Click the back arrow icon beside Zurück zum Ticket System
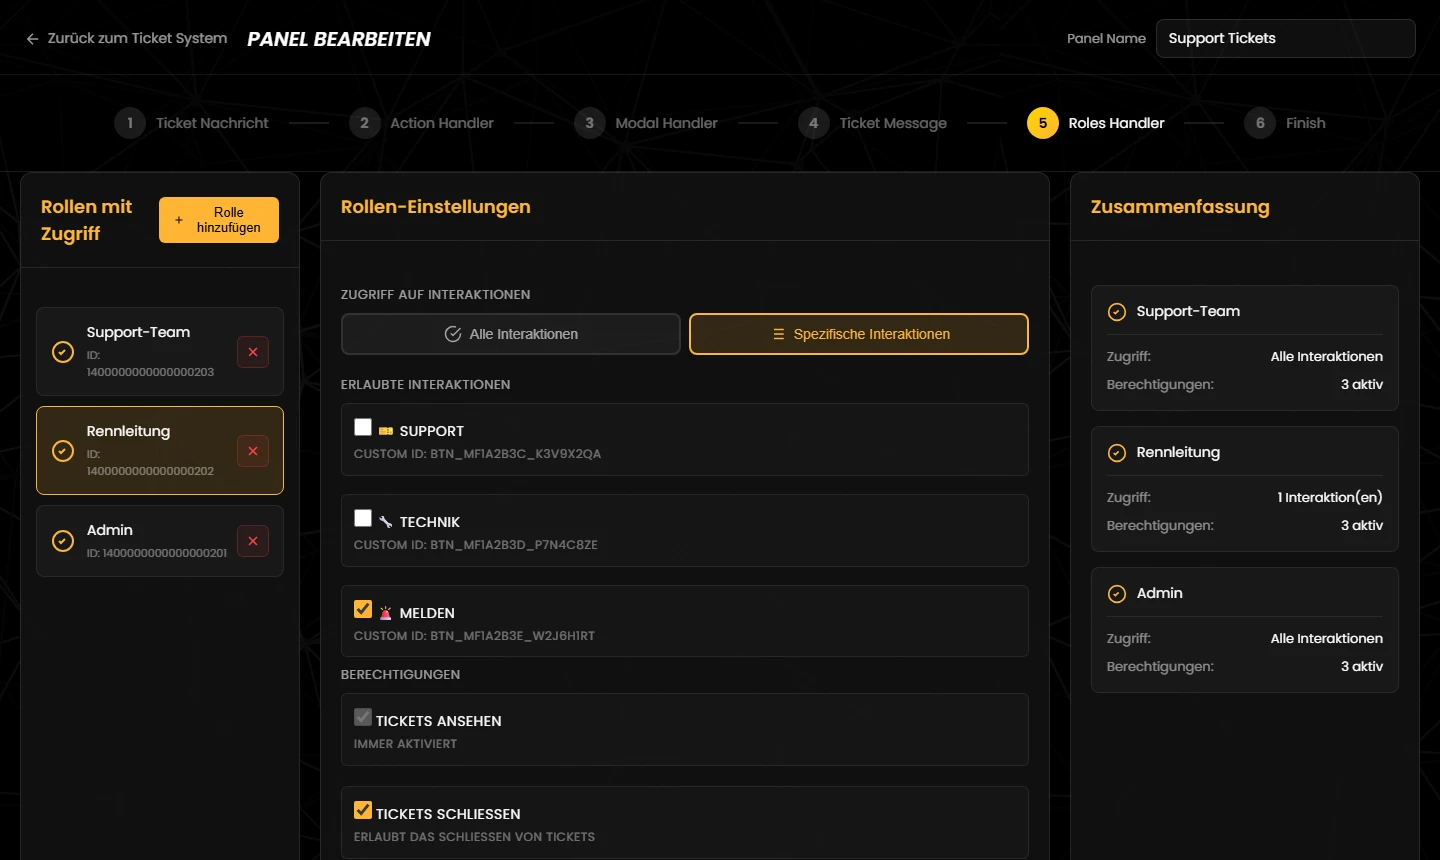 [32, 39]
